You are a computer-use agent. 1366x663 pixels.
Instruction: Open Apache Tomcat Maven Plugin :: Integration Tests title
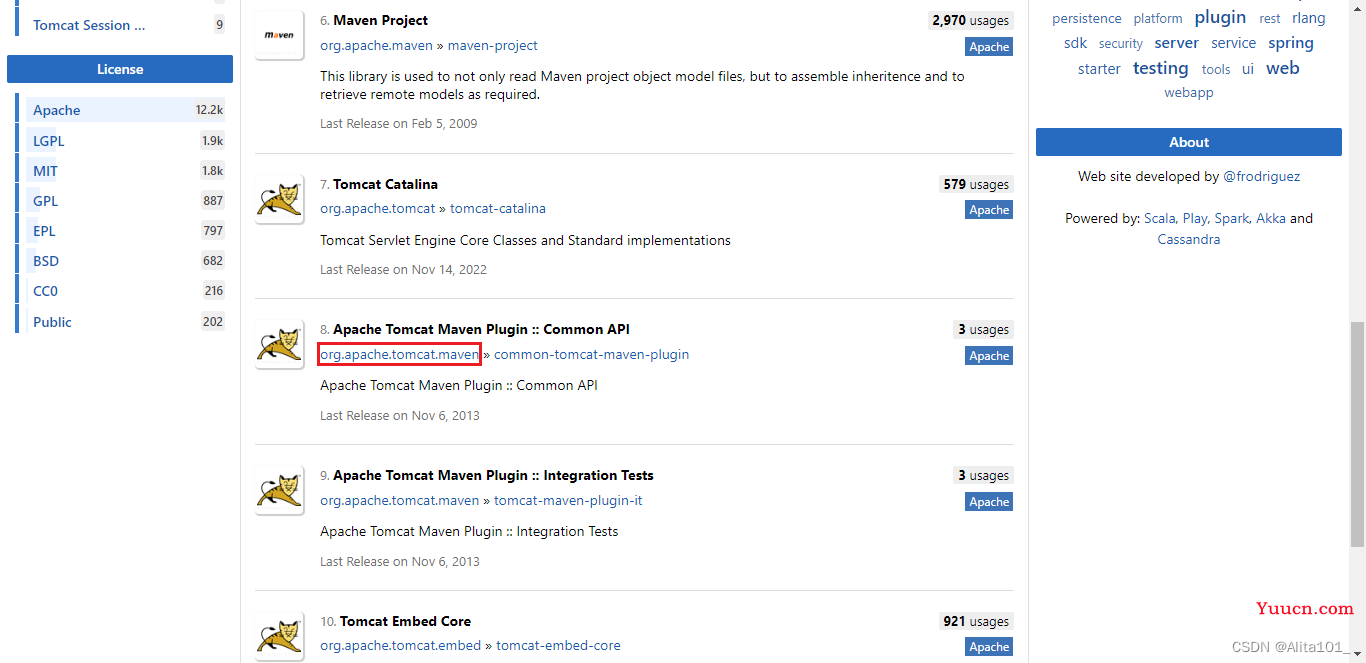click(x=493, y=475)
